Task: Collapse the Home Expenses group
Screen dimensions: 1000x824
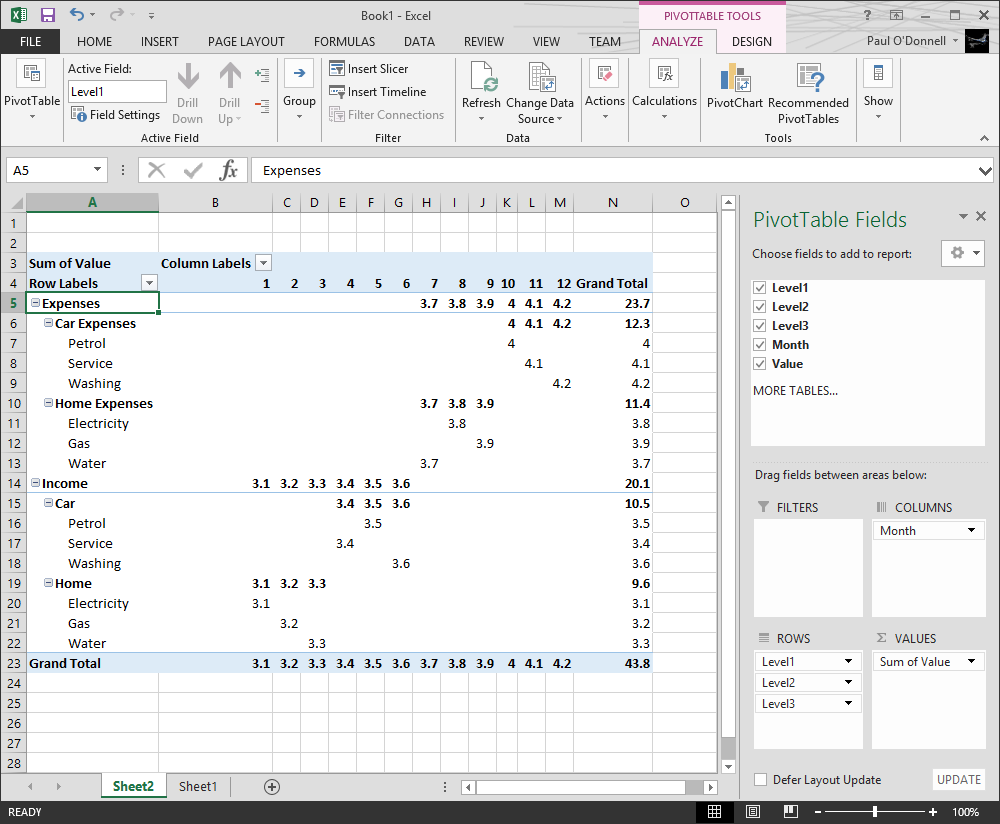Action: click(x=48, y=403)
